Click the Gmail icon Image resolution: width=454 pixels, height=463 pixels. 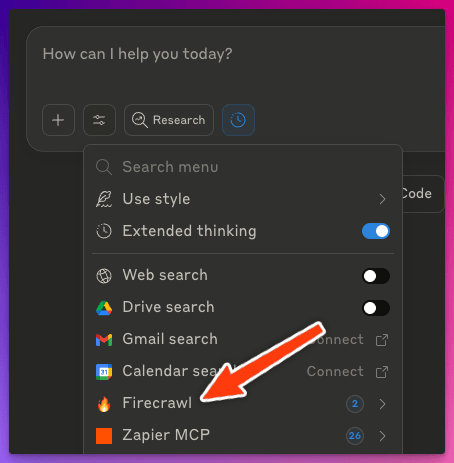click(x=104, y=340)
